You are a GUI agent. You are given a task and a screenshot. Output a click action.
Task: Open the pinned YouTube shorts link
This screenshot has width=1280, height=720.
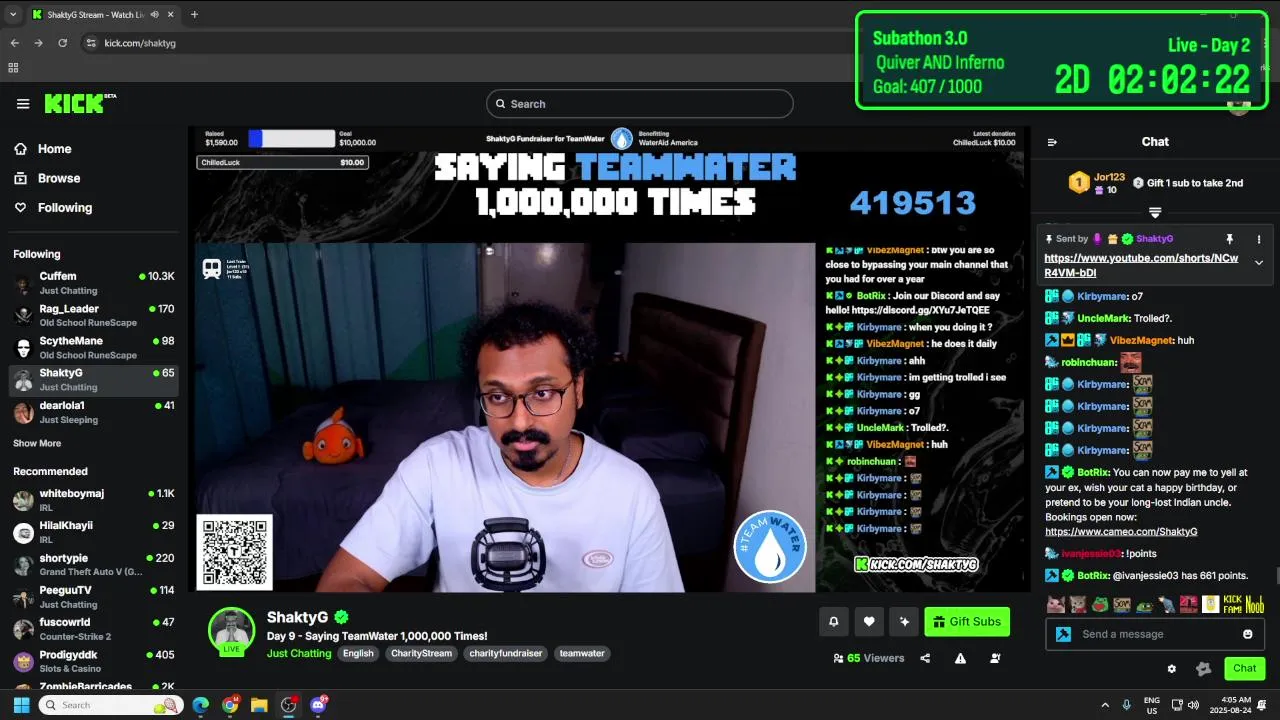click(1141, 265)
